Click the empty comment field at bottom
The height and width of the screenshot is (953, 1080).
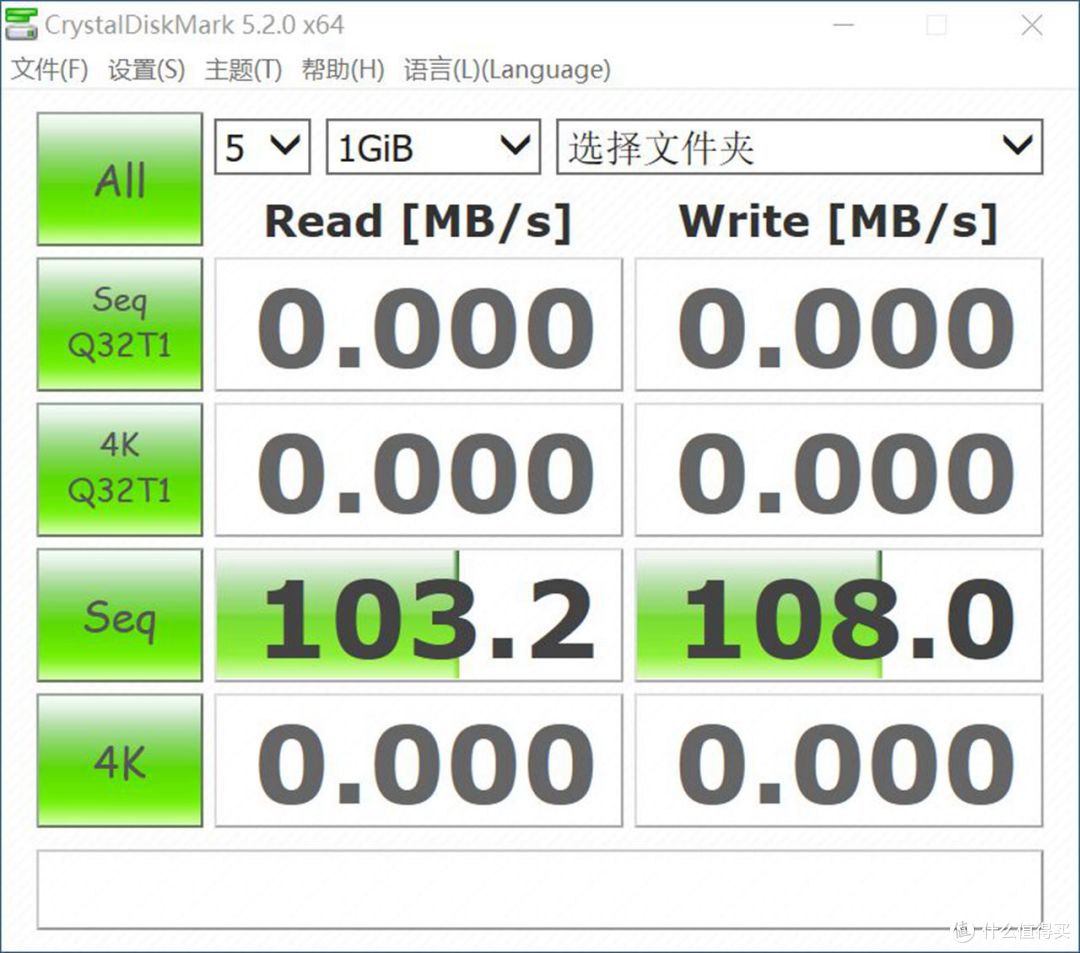540,890
